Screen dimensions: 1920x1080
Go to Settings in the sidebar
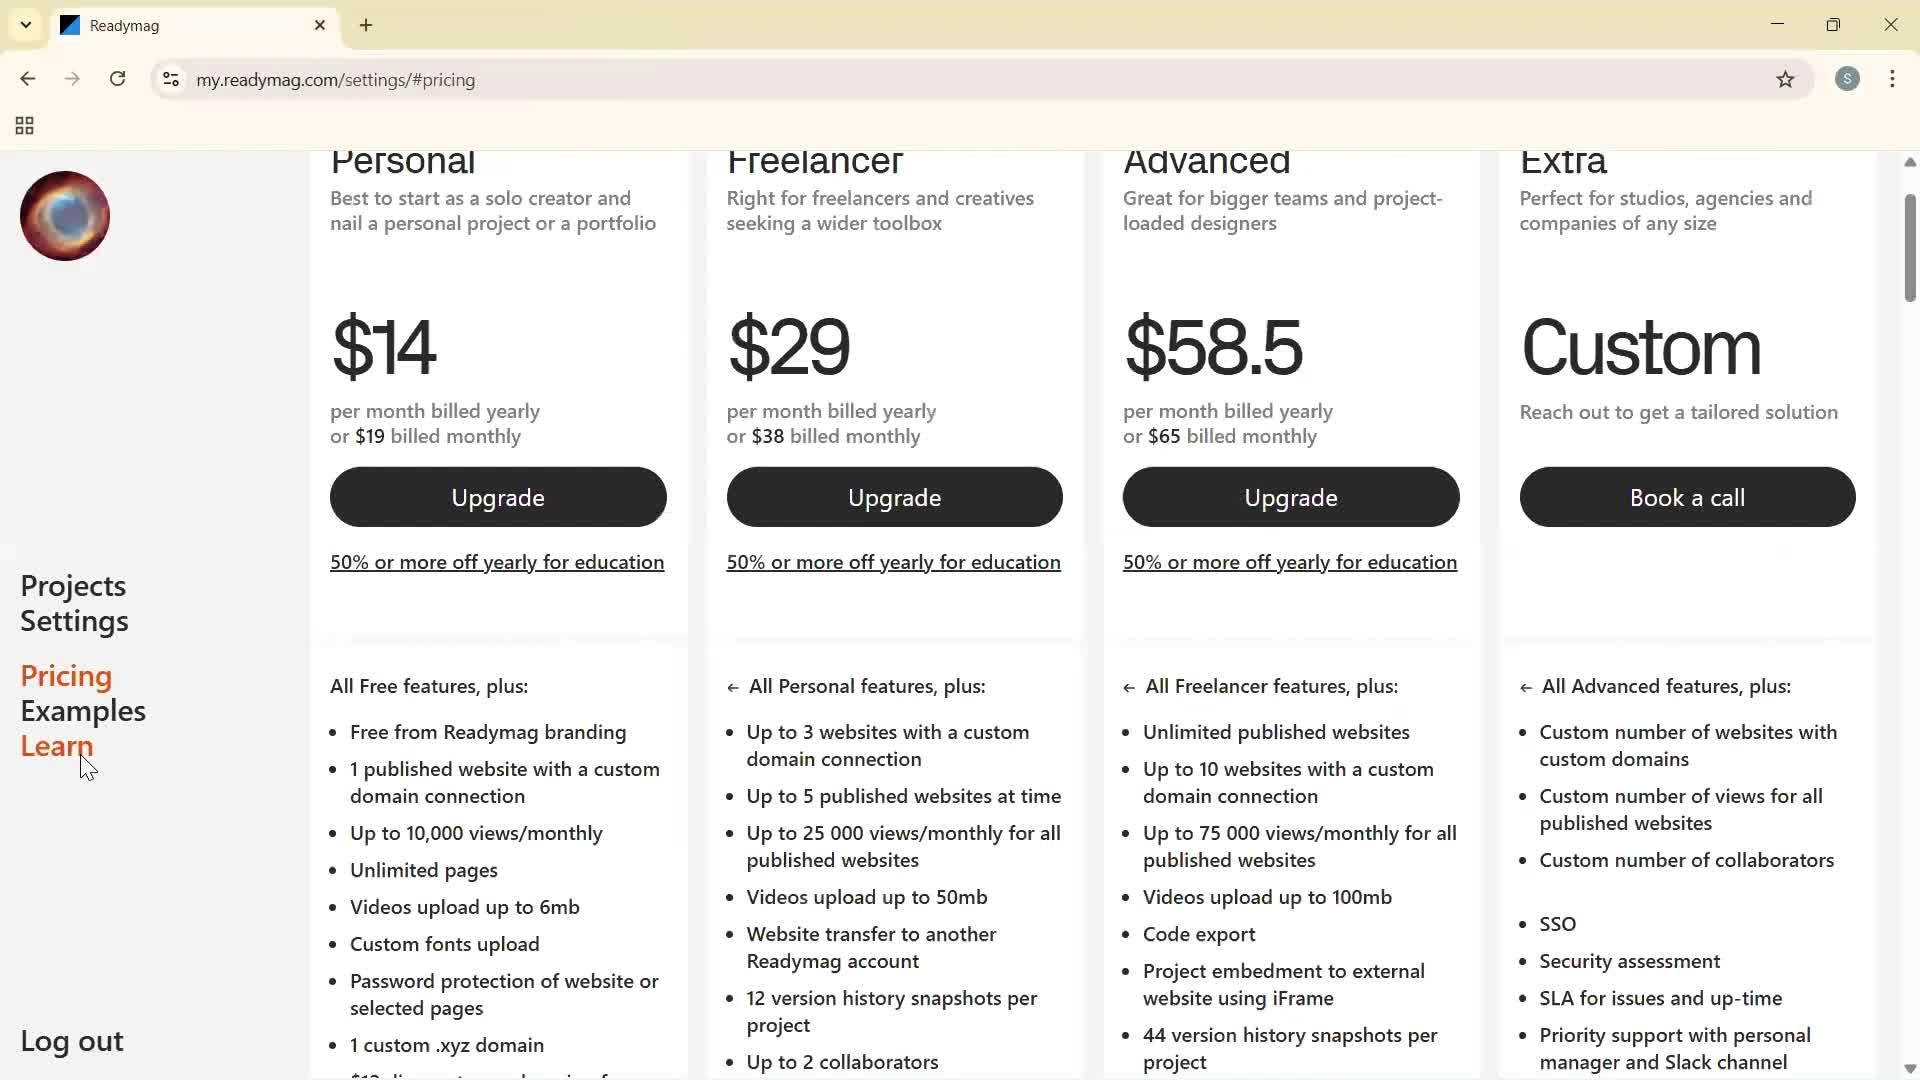tap(74, 621)
